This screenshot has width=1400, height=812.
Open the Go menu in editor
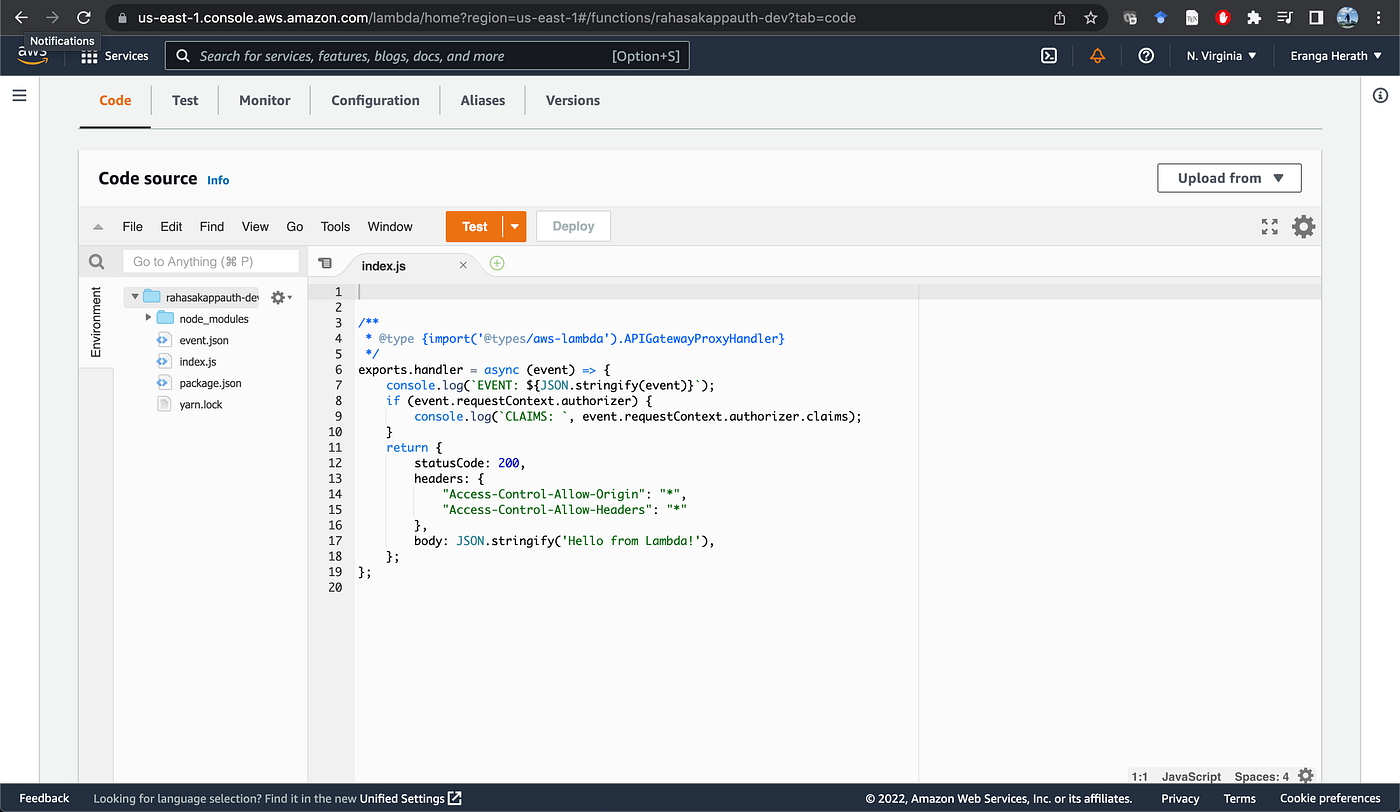[295, 227]
